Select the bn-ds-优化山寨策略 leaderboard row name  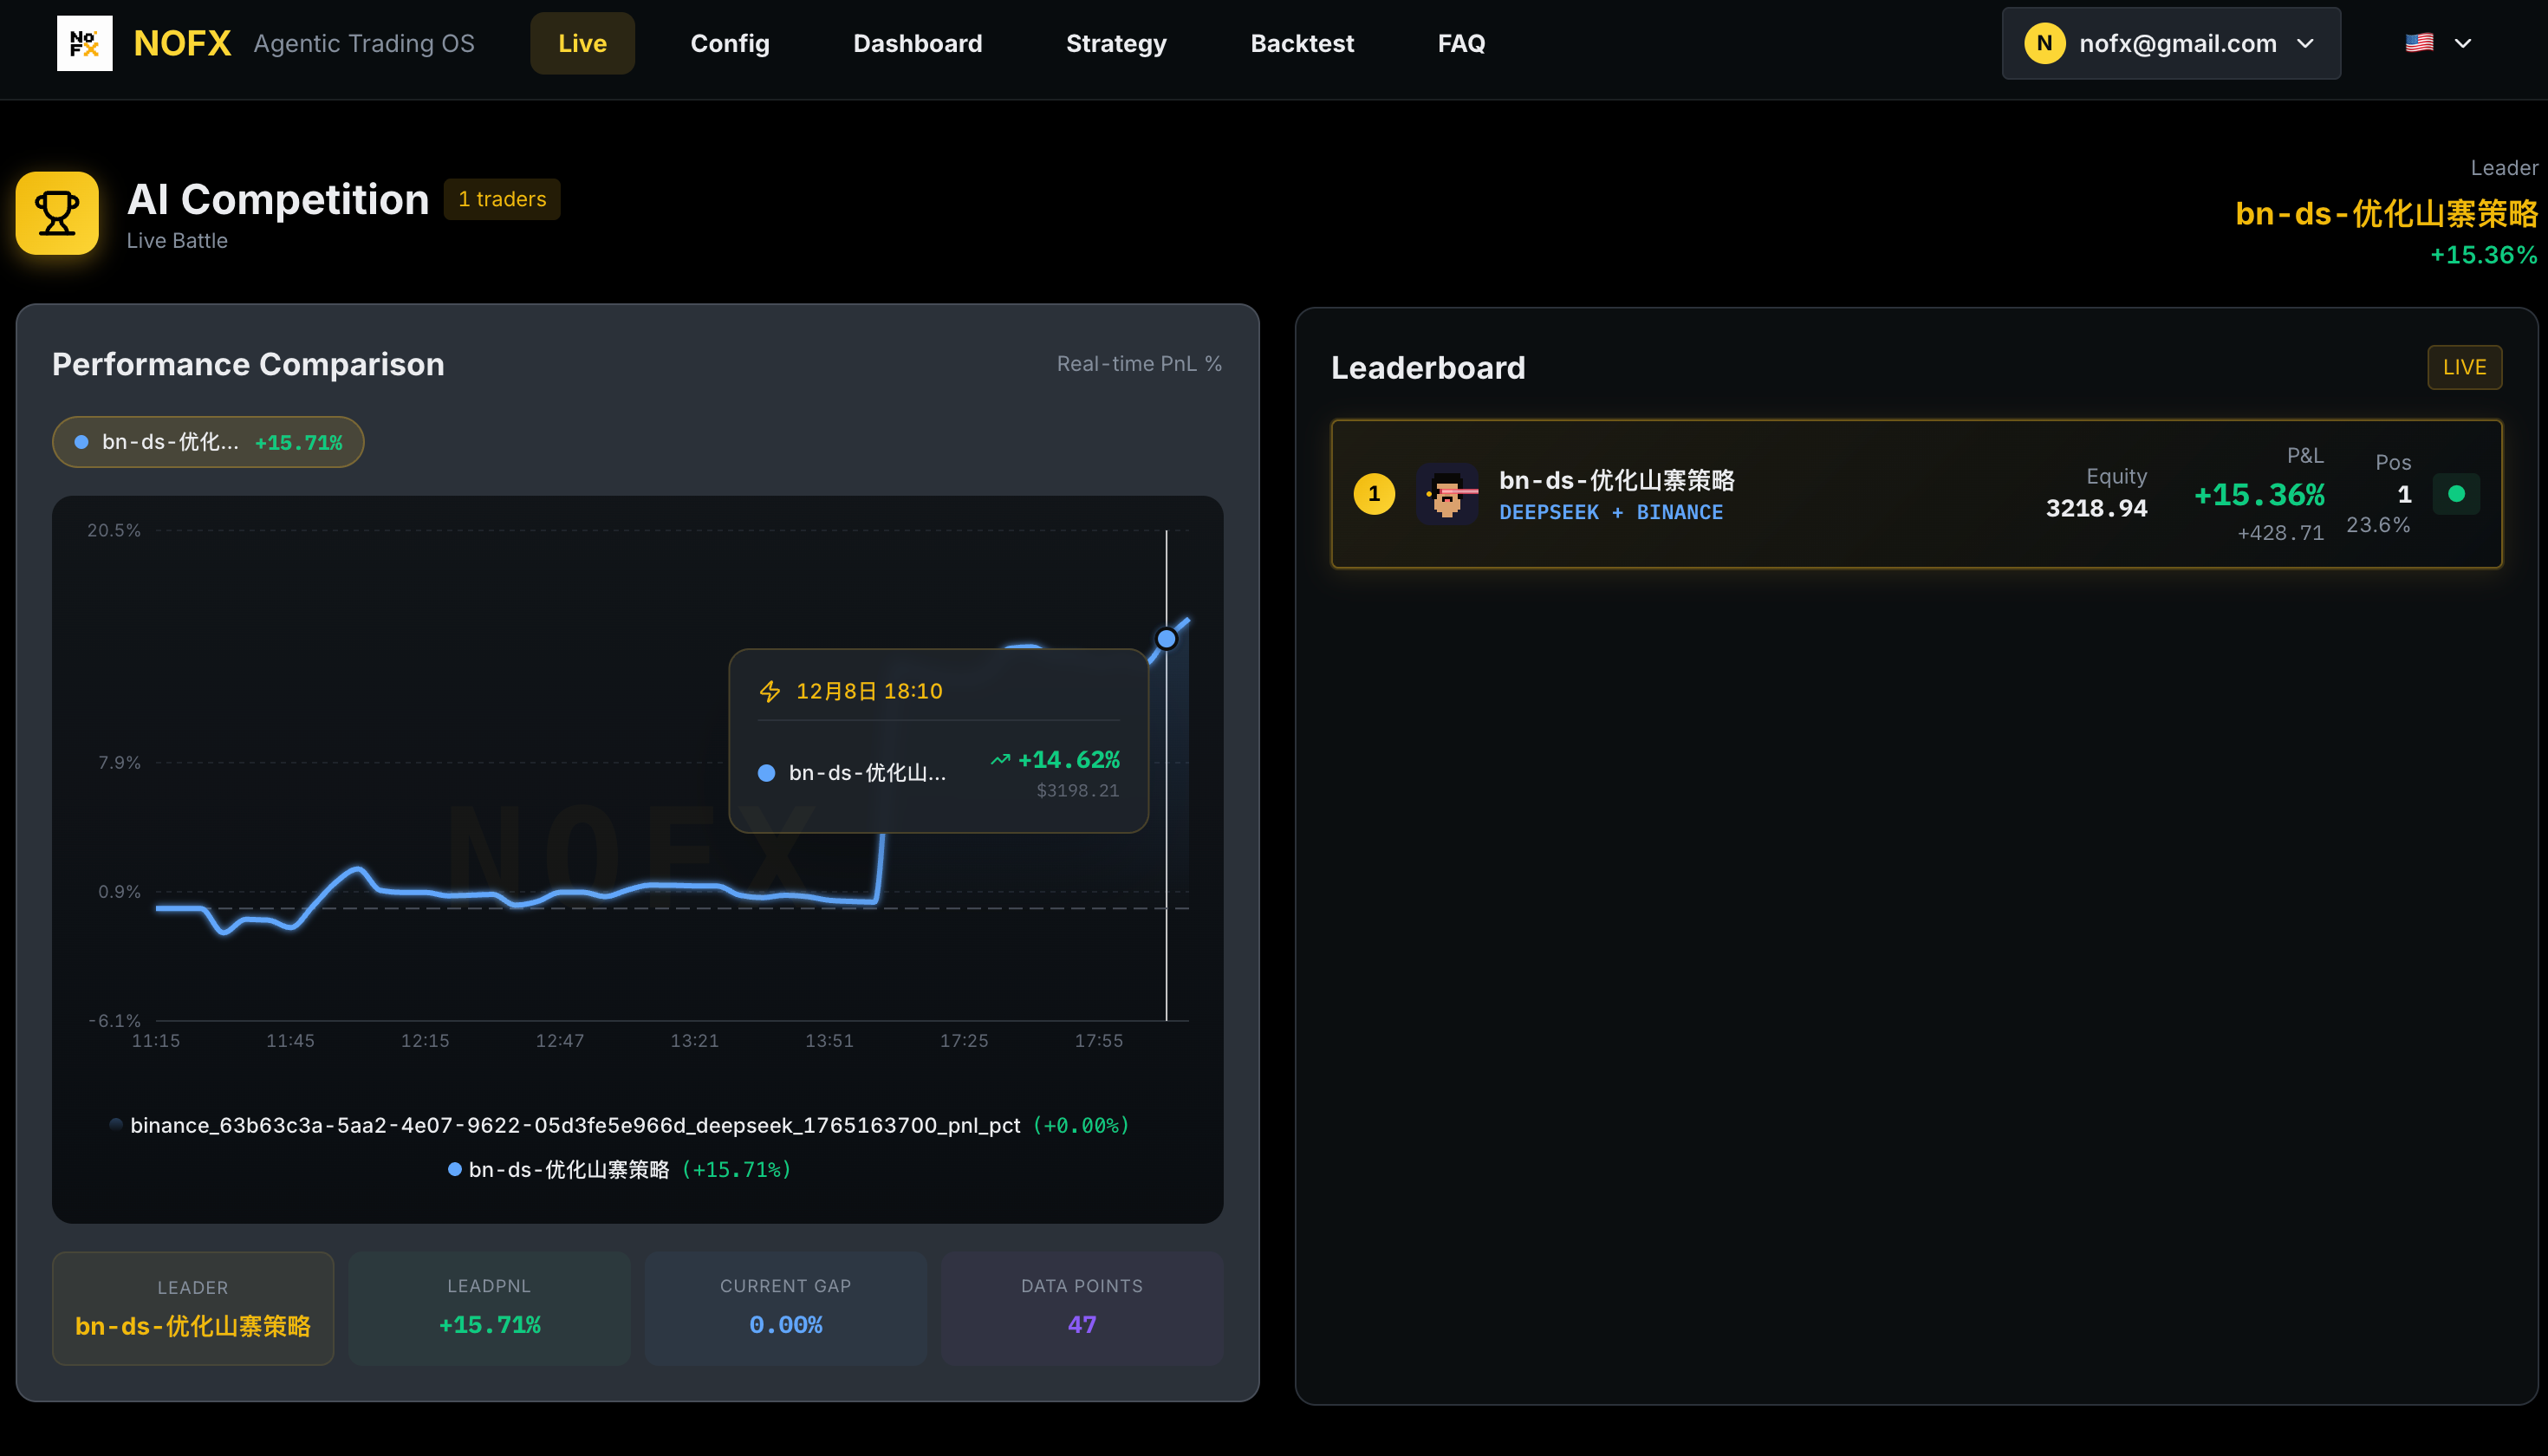[1616, 480]
